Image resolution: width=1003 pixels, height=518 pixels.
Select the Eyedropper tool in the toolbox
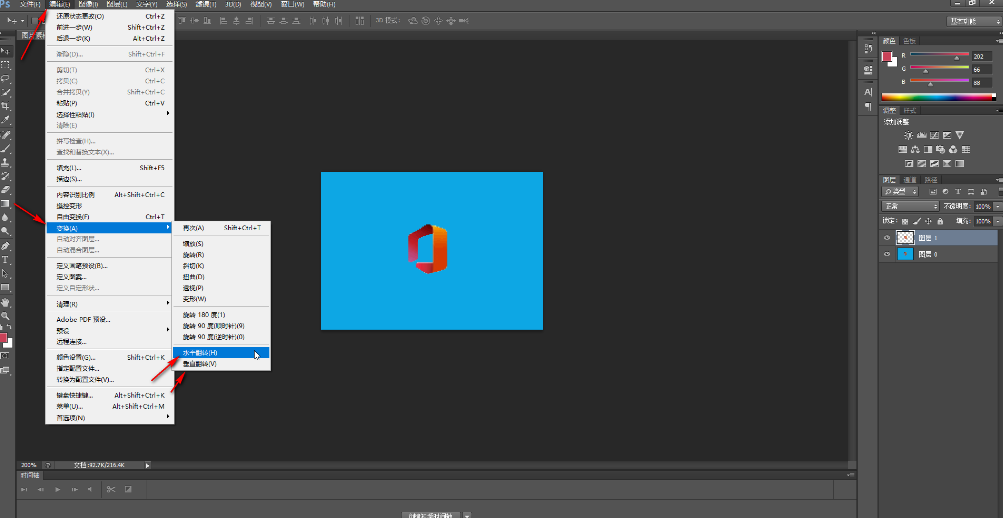coord(6,119)
